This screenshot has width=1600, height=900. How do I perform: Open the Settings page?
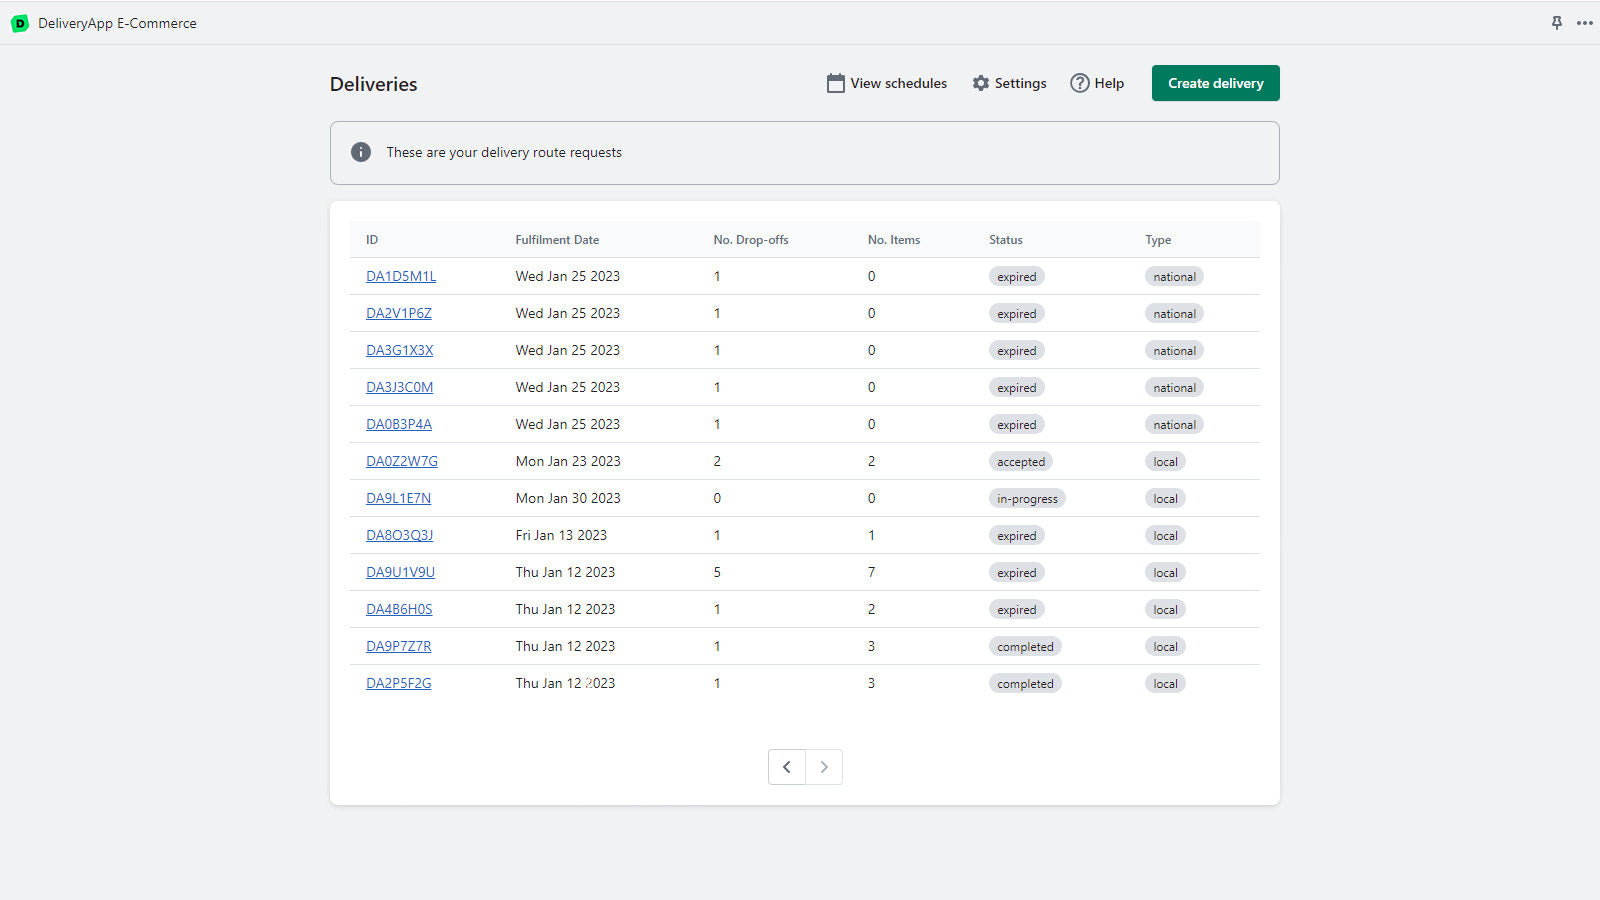[x=1009, y=83]
